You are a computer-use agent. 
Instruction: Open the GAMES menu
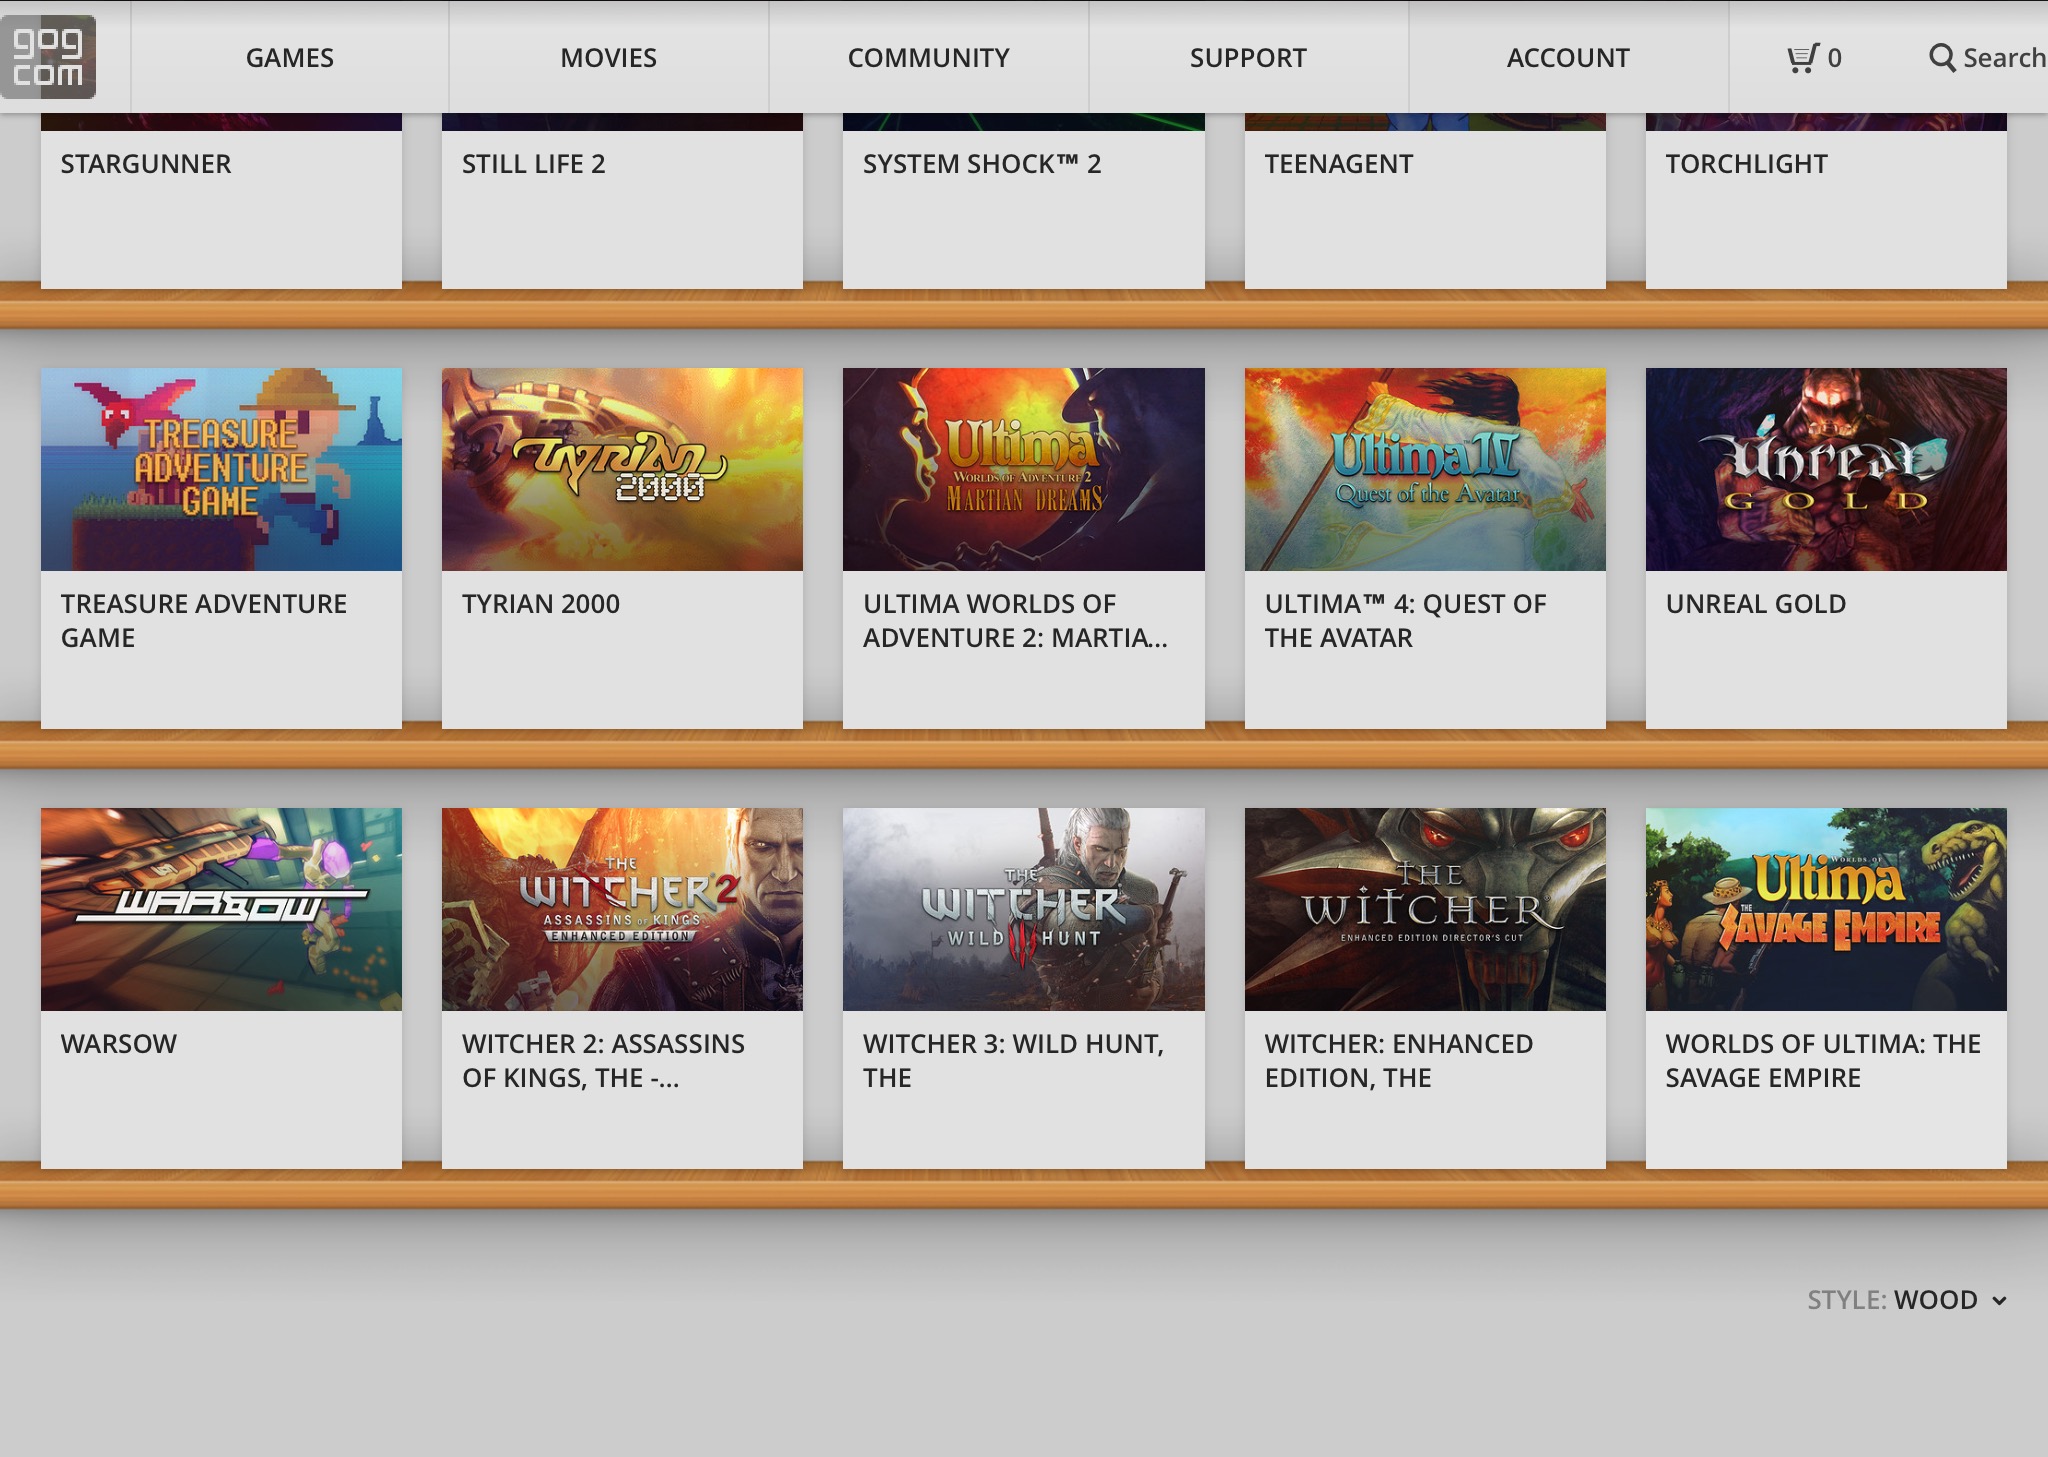click(x=290, y=58)
